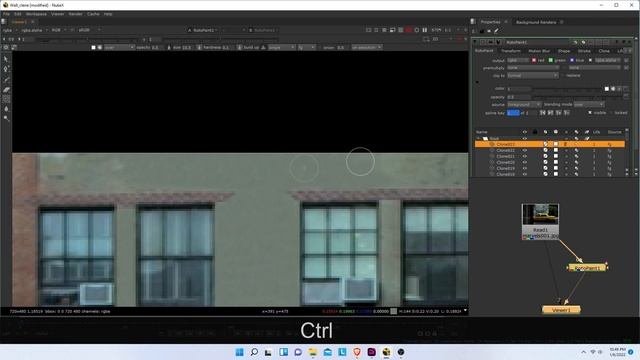Click the opacity slider track
The width and height of the screenshot is (640, 360).
[578, 97]
